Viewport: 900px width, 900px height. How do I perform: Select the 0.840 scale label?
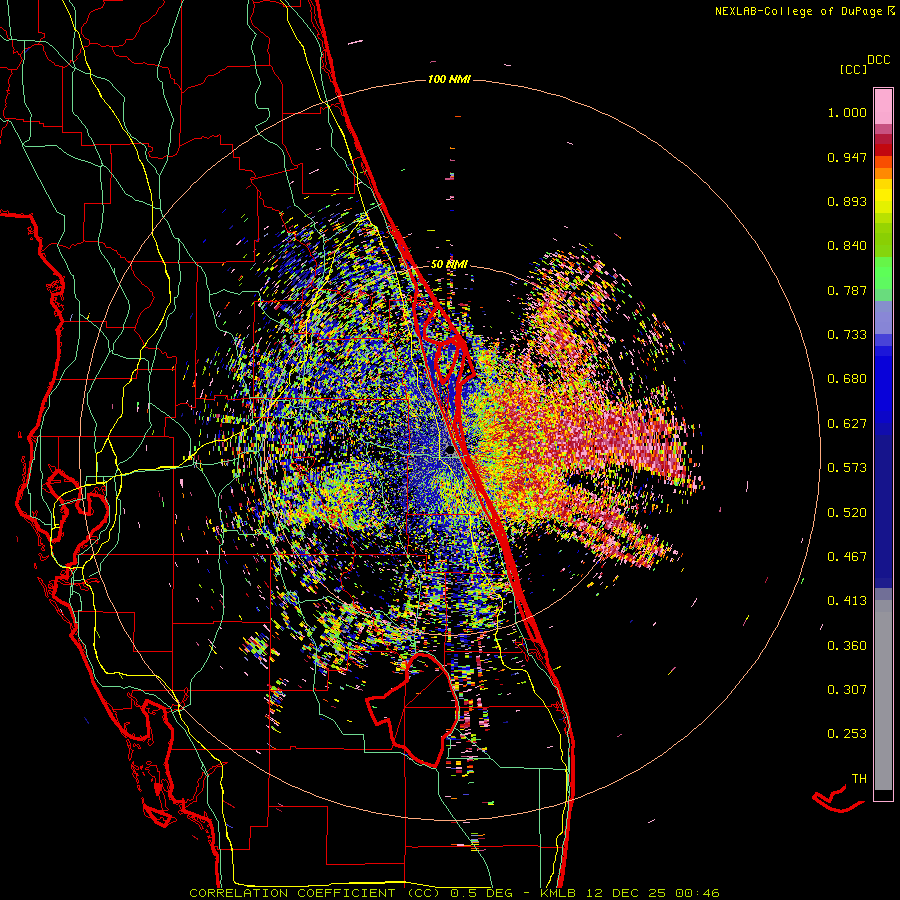pos(847,246)
